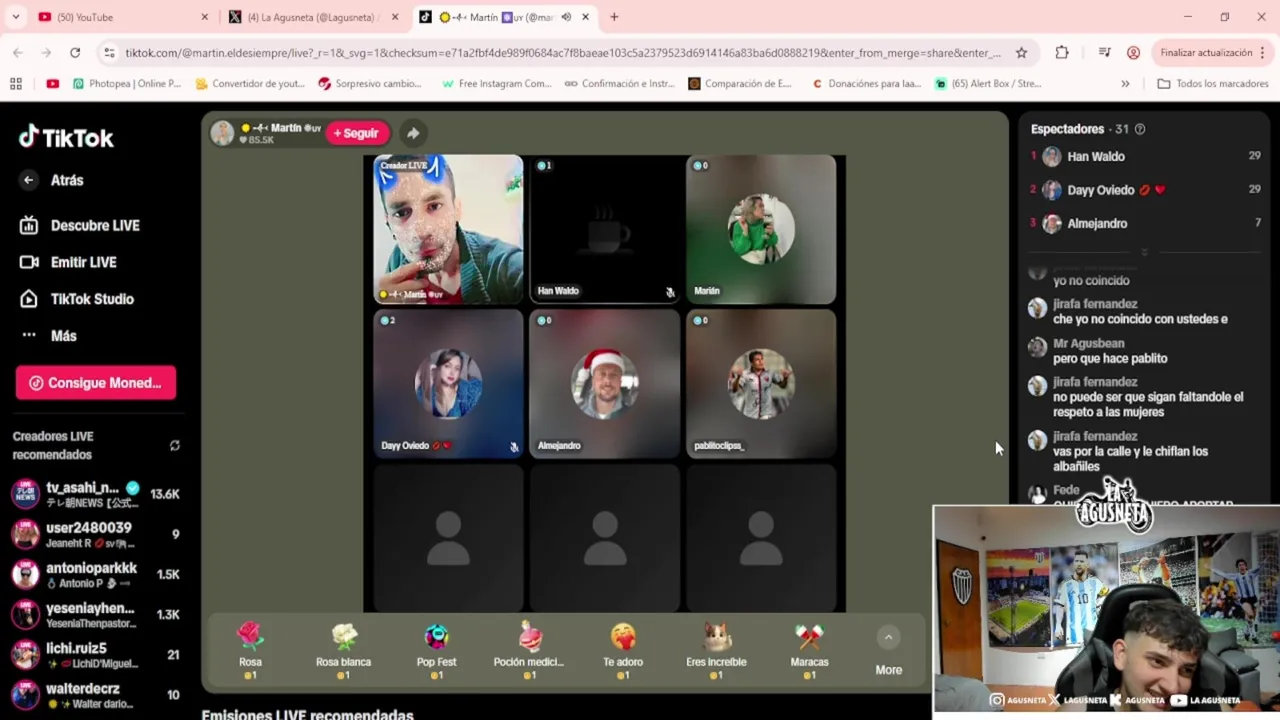Select pablitoclips_ guest tile
Image resolution: width=1280 pixels, height=720 pixels.
point(761,384)
